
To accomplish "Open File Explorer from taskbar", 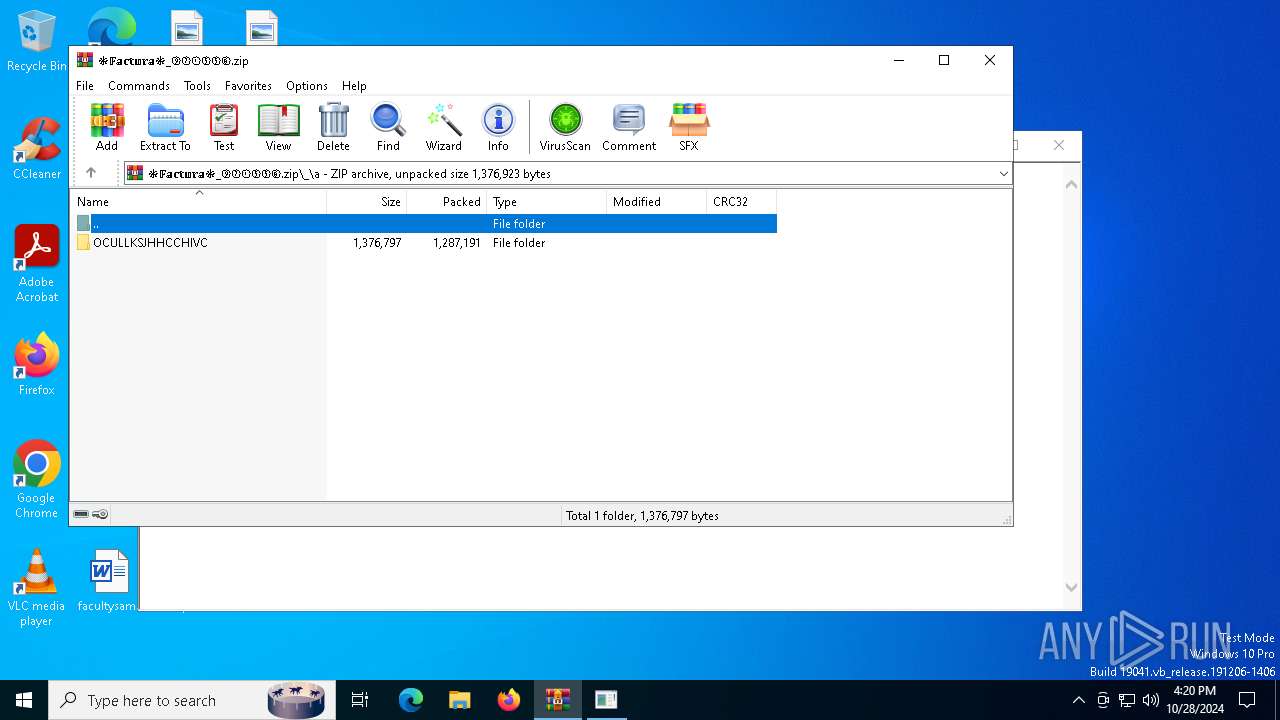I will (460, 700).
